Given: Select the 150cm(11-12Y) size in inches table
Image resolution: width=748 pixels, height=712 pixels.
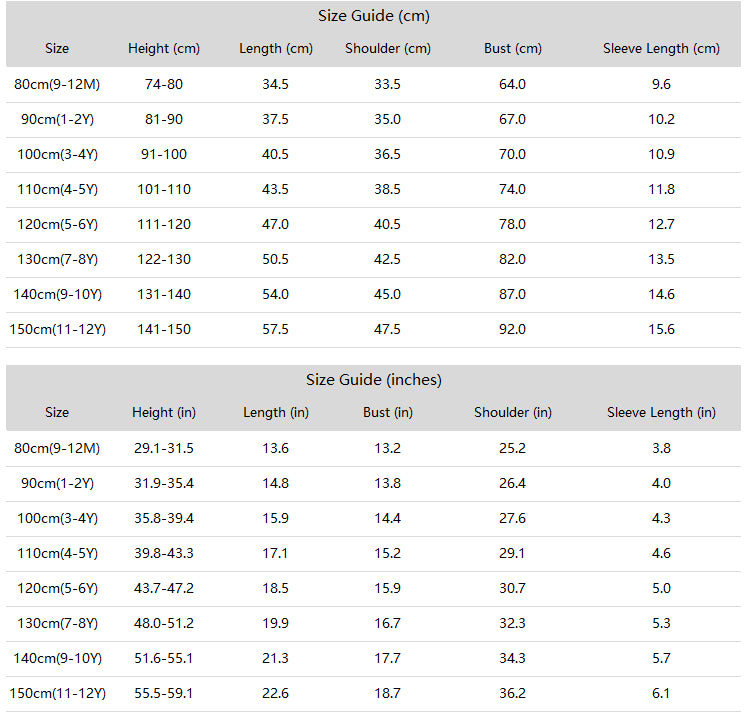Looking at the screenshot, I should [57, 693].
